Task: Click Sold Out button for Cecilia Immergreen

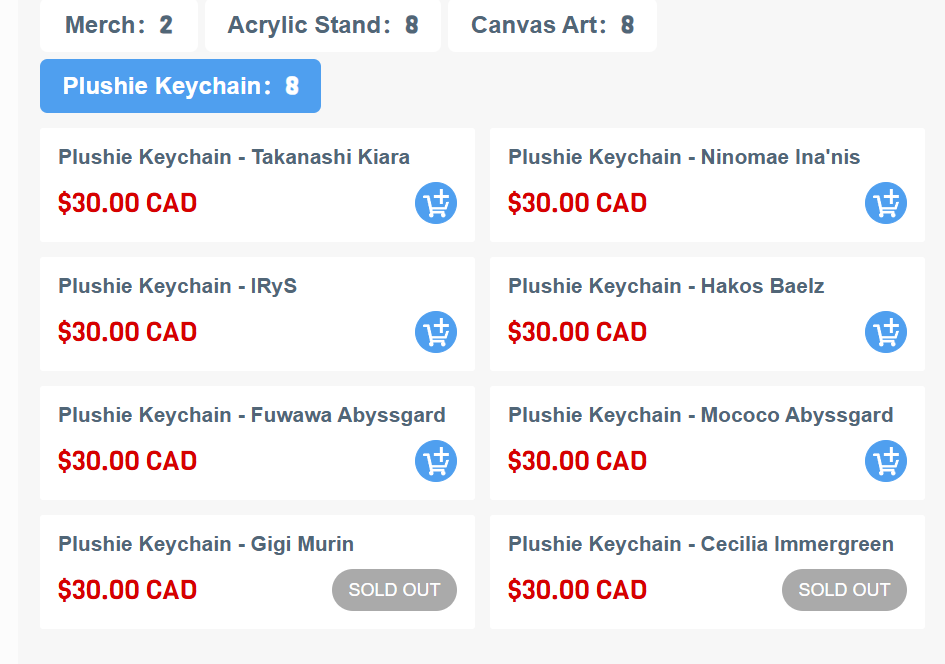Action: click(844, 590)
